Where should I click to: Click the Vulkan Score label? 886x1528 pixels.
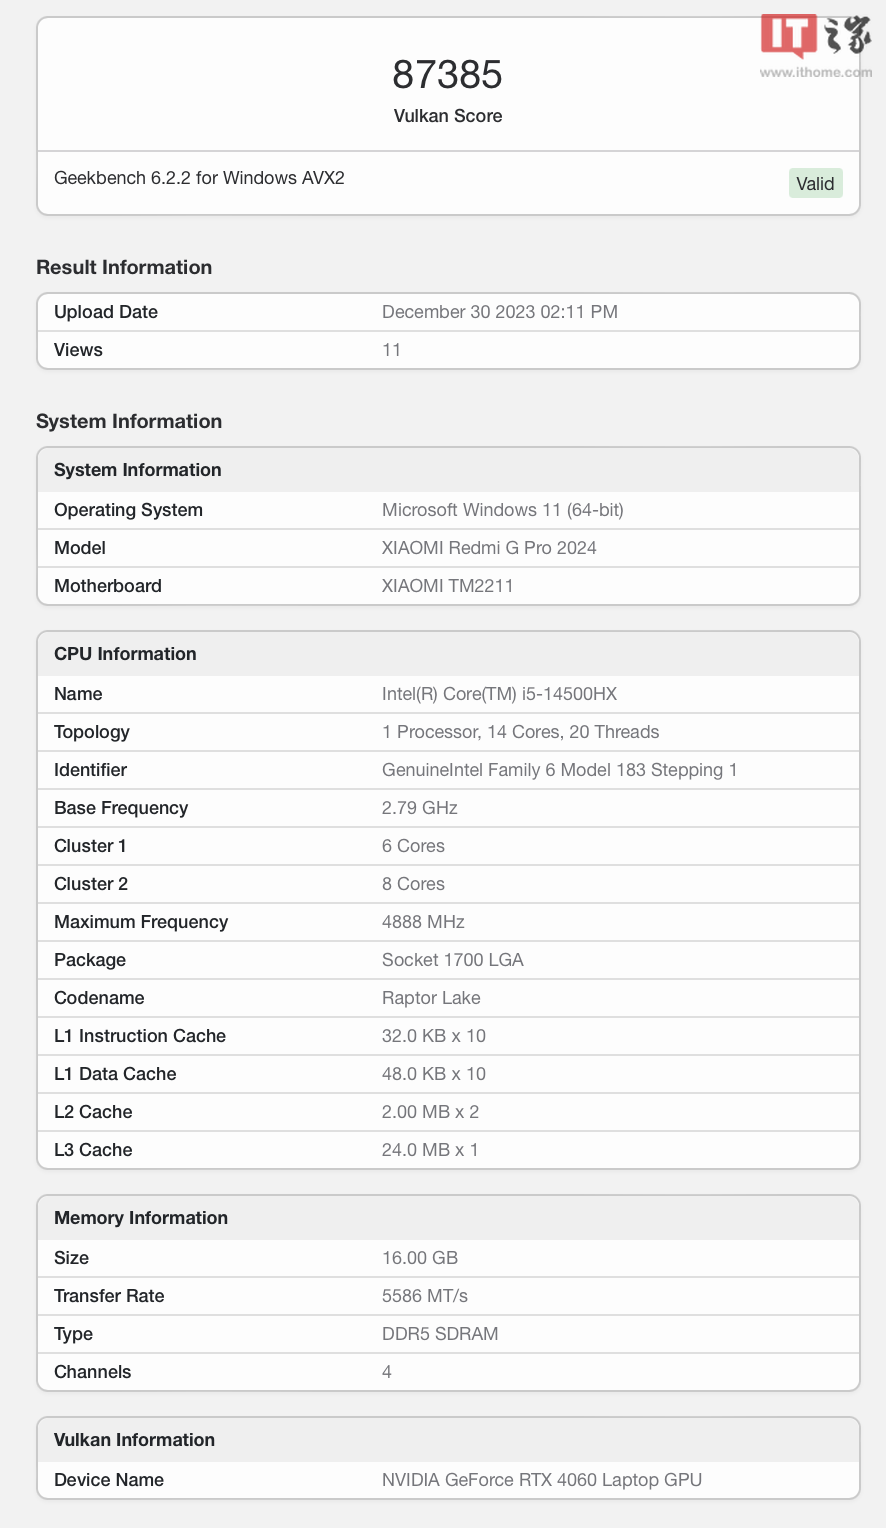point(448,116)
